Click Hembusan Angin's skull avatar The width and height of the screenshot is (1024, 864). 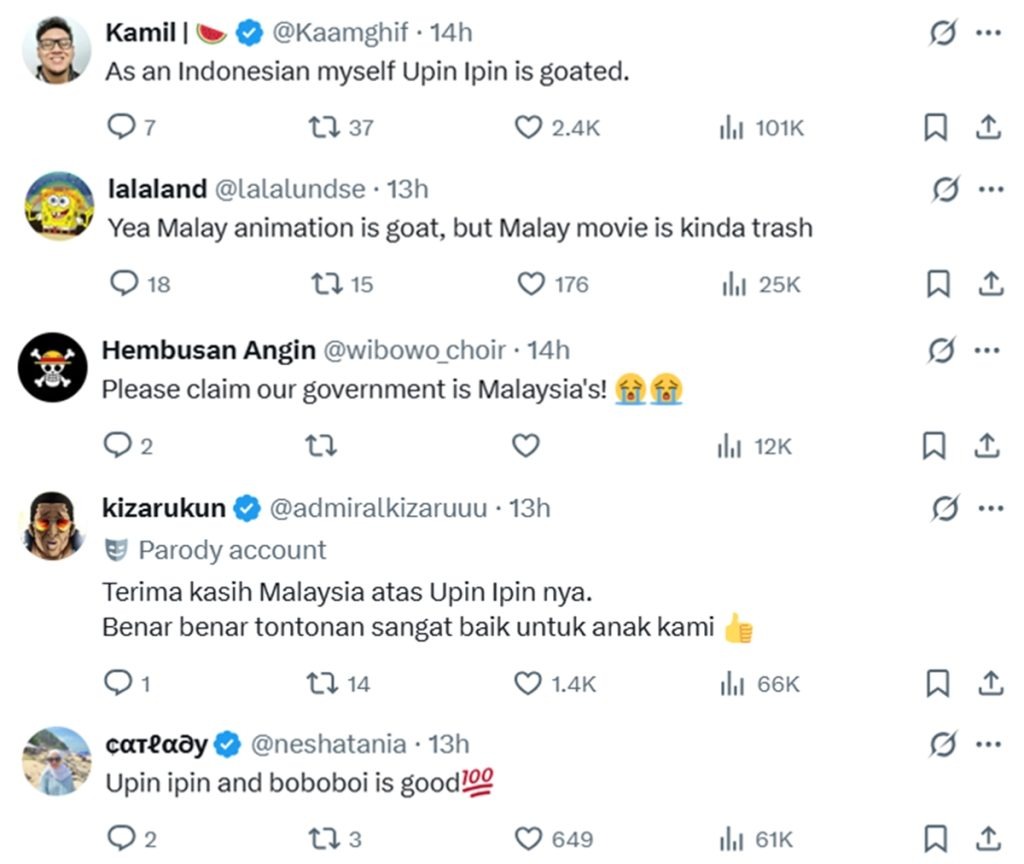(53, 367)
